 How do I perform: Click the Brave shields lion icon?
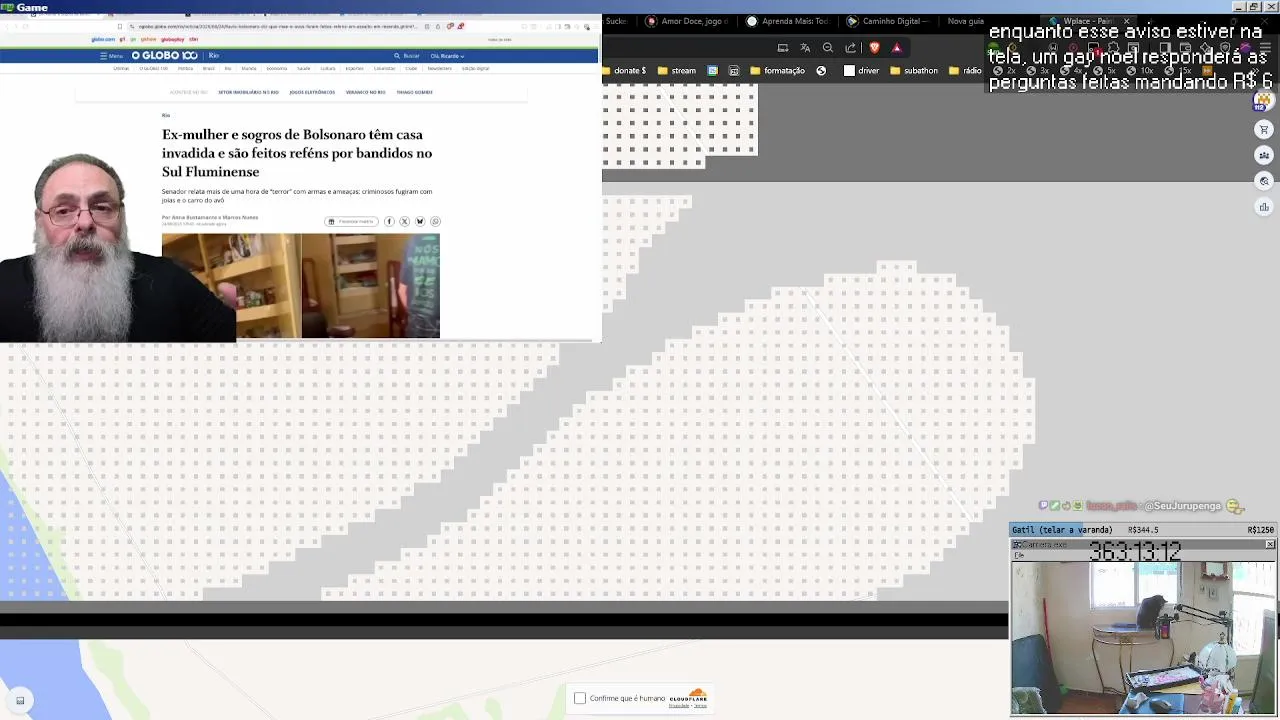coord(875,47)
